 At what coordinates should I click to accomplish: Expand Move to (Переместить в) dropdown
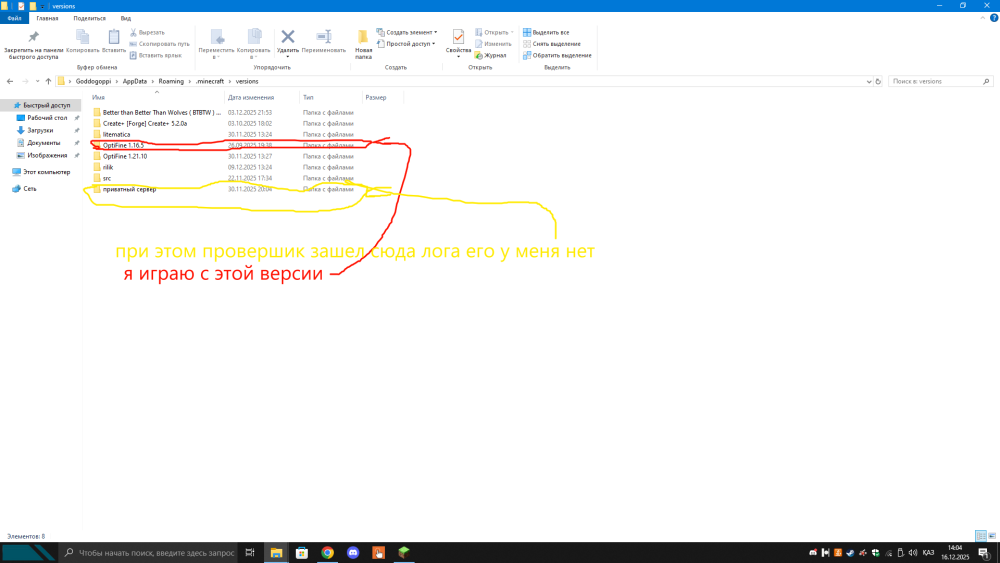[x=216, y=57]
